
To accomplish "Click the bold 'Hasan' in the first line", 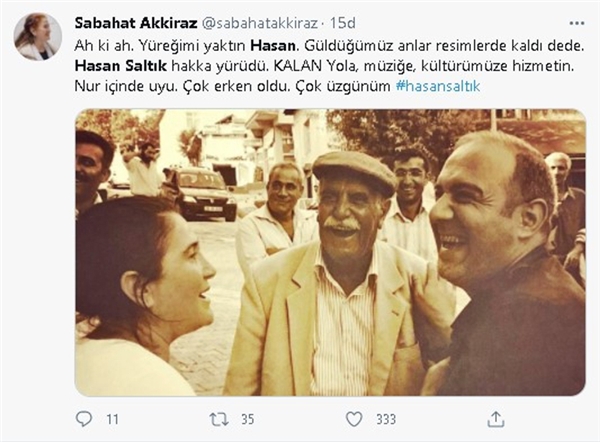I will click(273, 46).
